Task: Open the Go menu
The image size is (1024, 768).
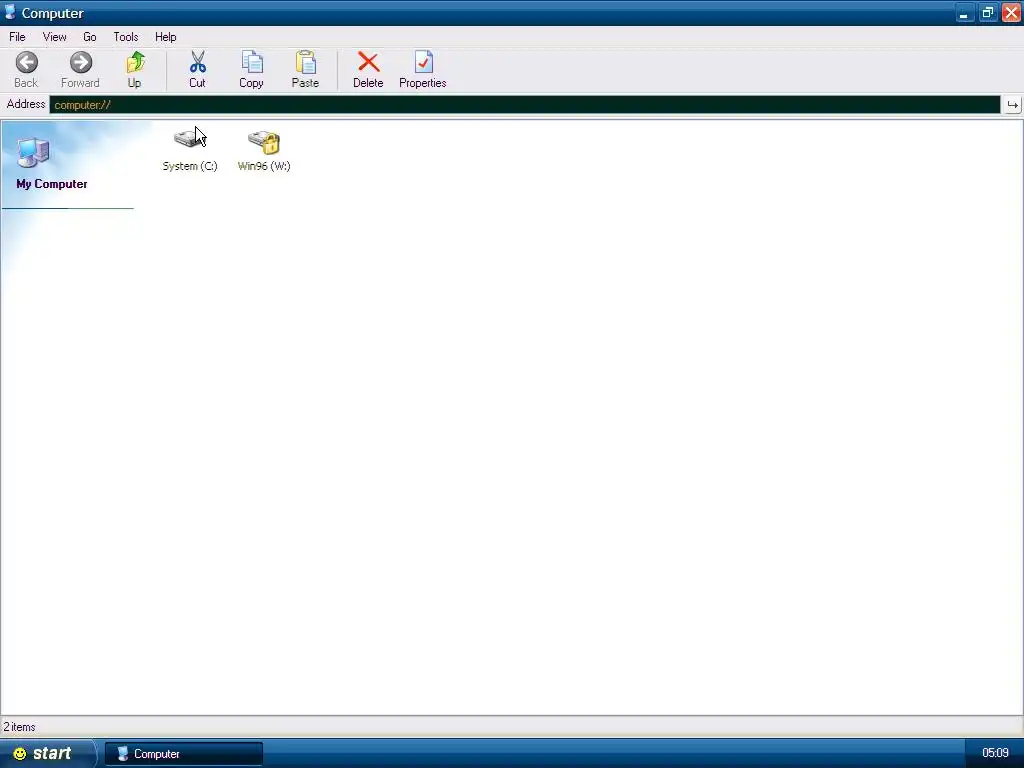Action: [89, 37]
